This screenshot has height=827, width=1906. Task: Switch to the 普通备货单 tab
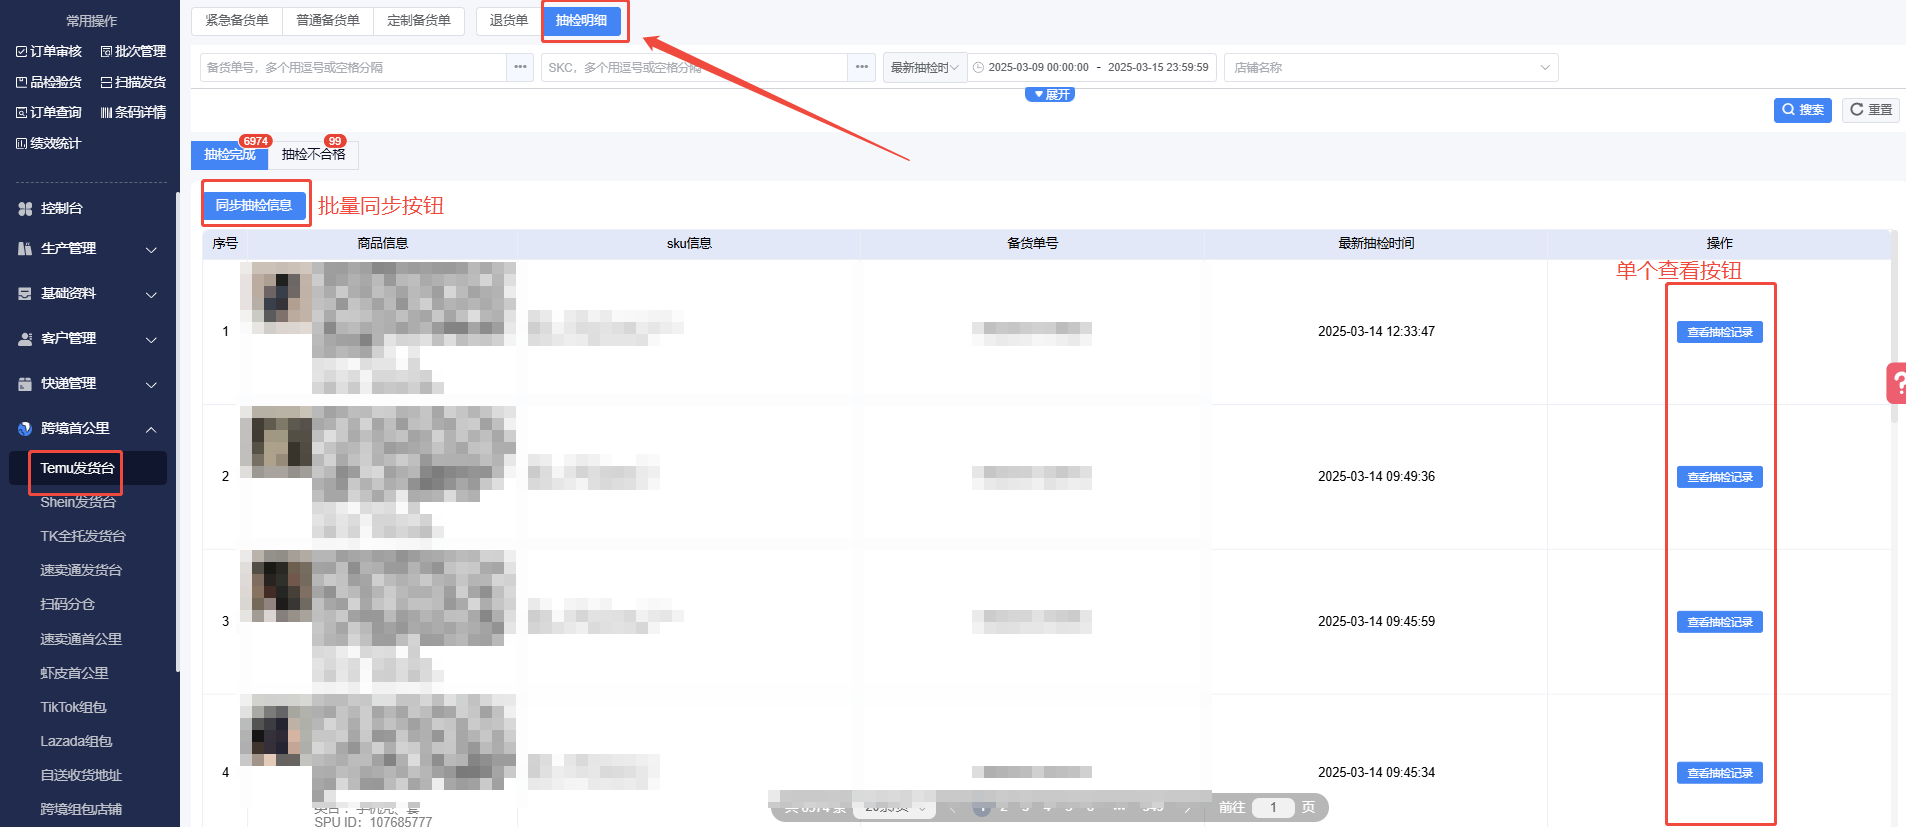[x=328, y=21]
